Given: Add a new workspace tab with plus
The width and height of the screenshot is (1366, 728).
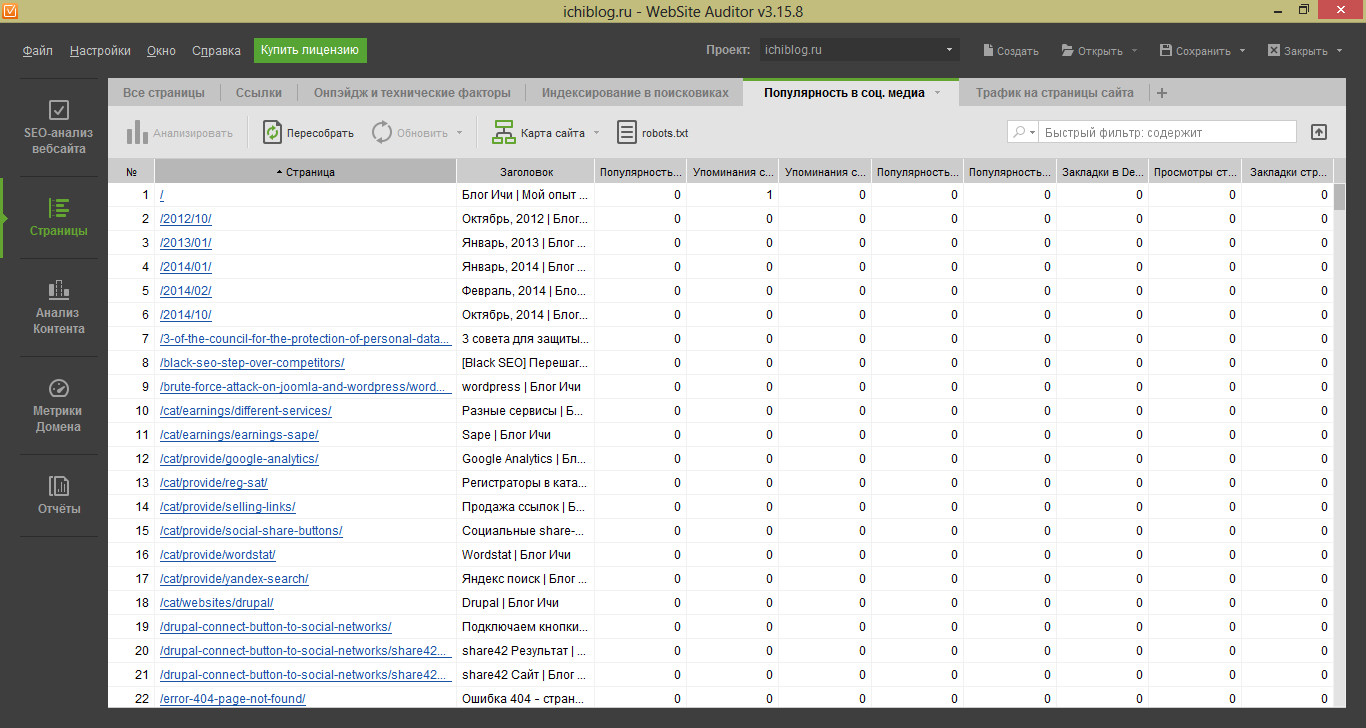Looking at the screenshot, I should coord(1161,93).
